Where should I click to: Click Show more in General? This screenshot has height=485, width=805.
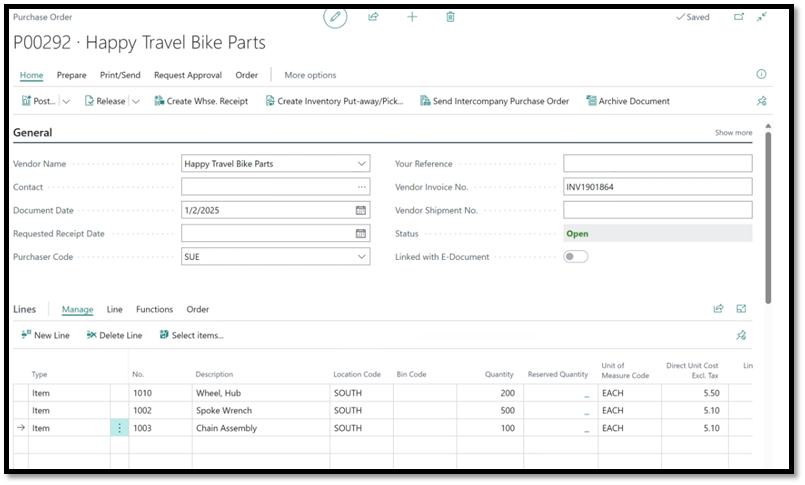733,132
